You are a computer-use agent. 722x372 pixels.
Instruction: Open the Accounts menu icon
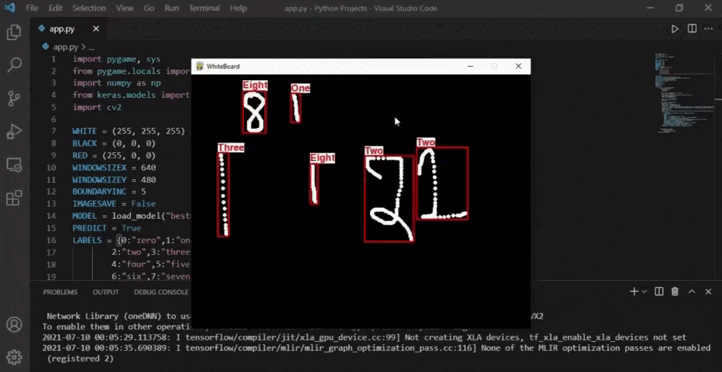click(14, 324)
